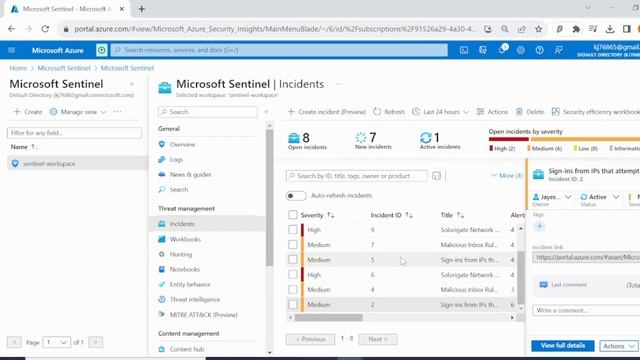
Task: Open a new browser tab
Action: tap(142, 9)
